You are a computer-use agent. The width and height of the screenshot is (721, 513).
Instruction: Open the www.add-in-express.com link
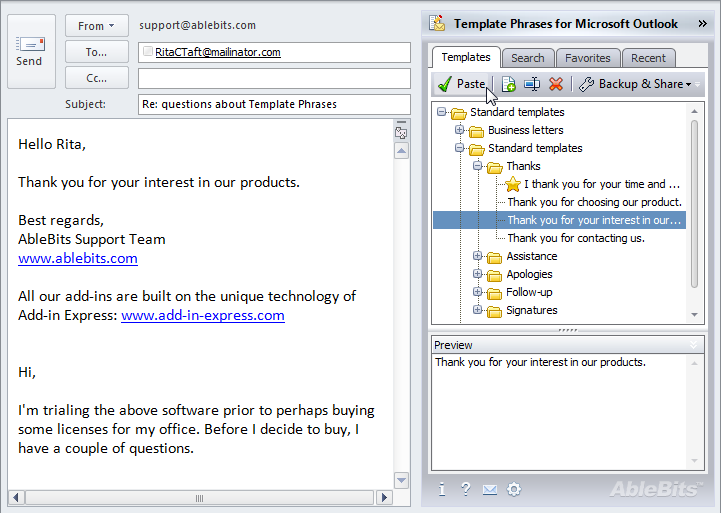click(x=203, y=315)
